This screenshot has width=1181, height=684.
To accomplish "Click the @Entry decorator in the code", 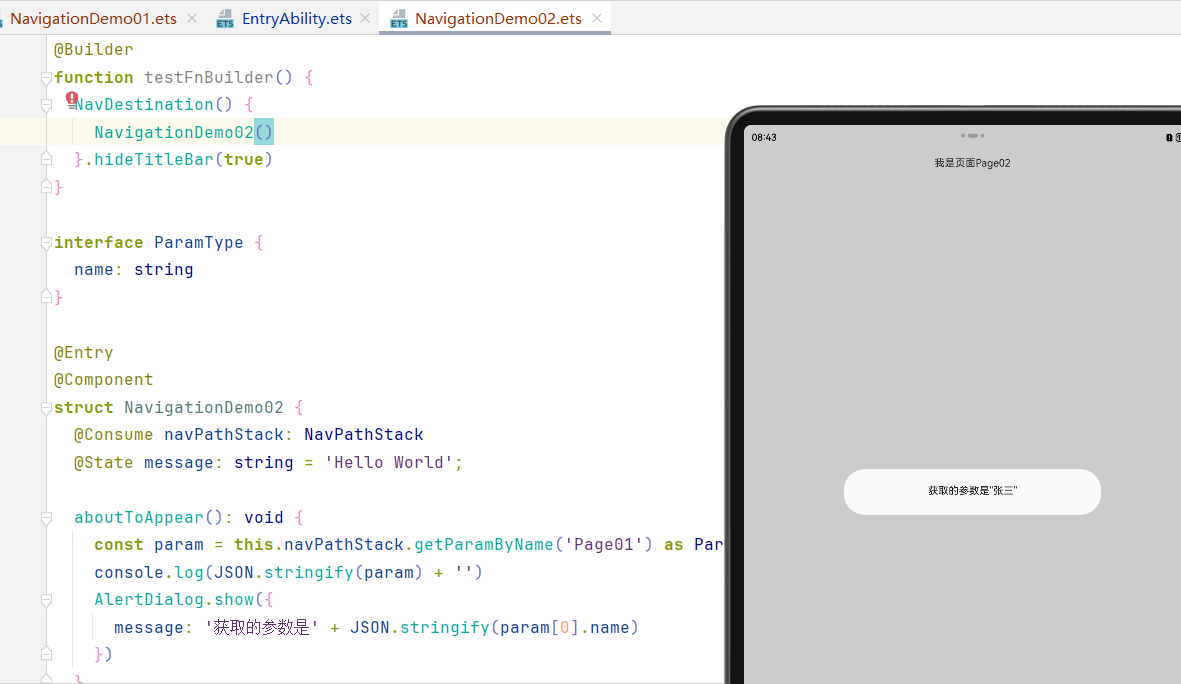I will (83, 351).
